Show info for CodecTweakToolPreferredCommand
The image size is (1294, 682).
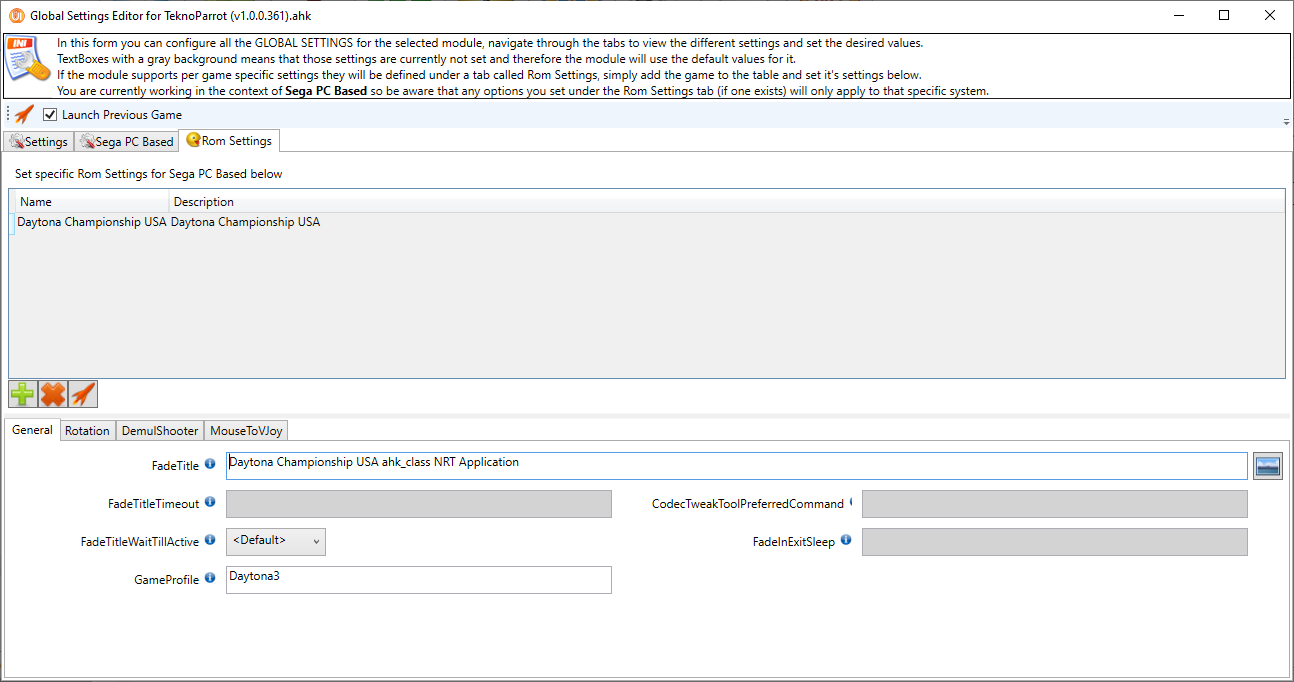(x=850, y=502)
